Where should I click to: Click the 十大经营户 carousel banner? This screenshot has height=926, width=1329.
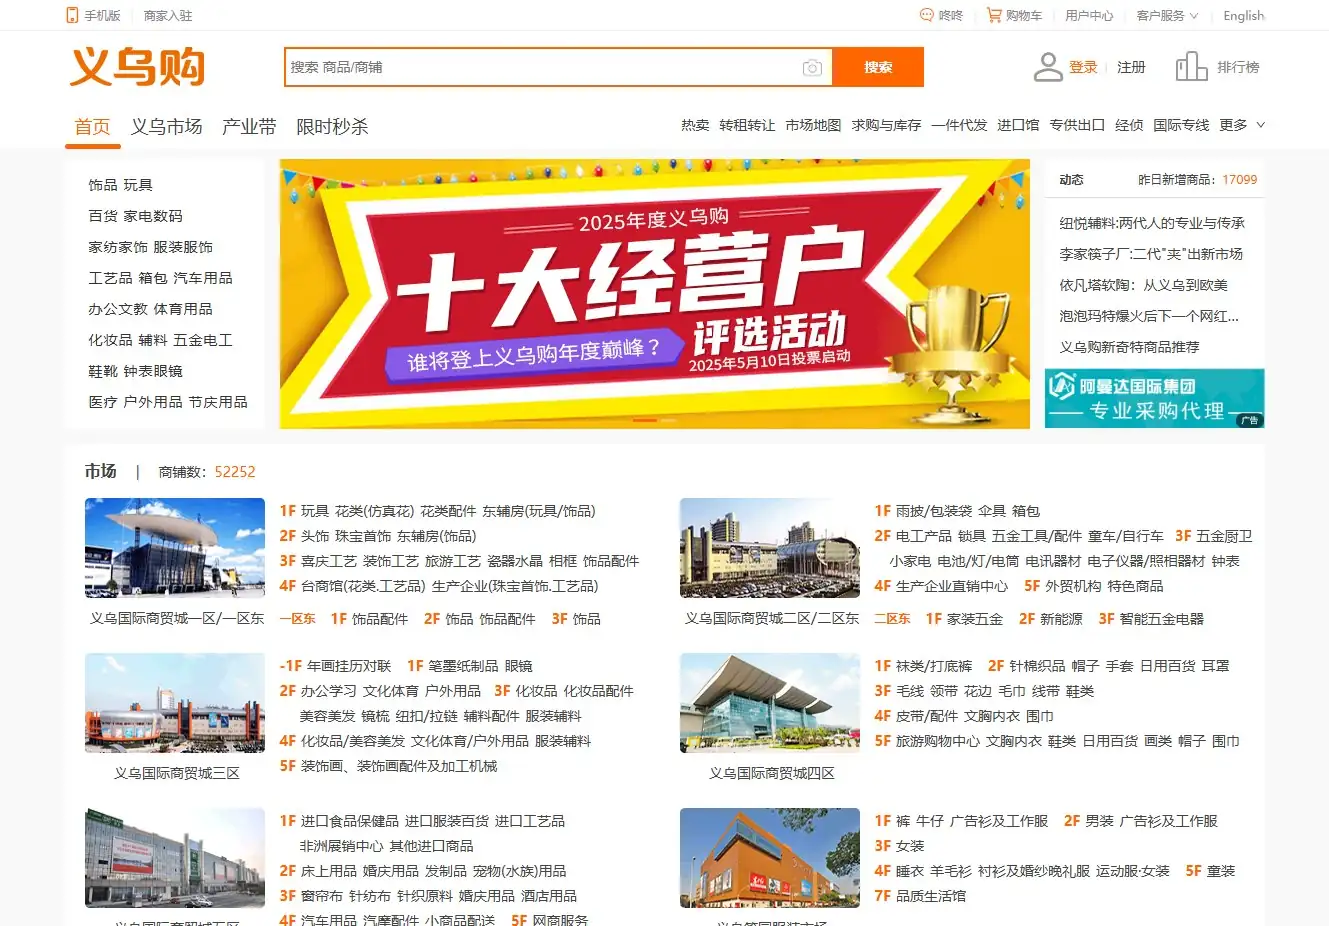(655, 294)
